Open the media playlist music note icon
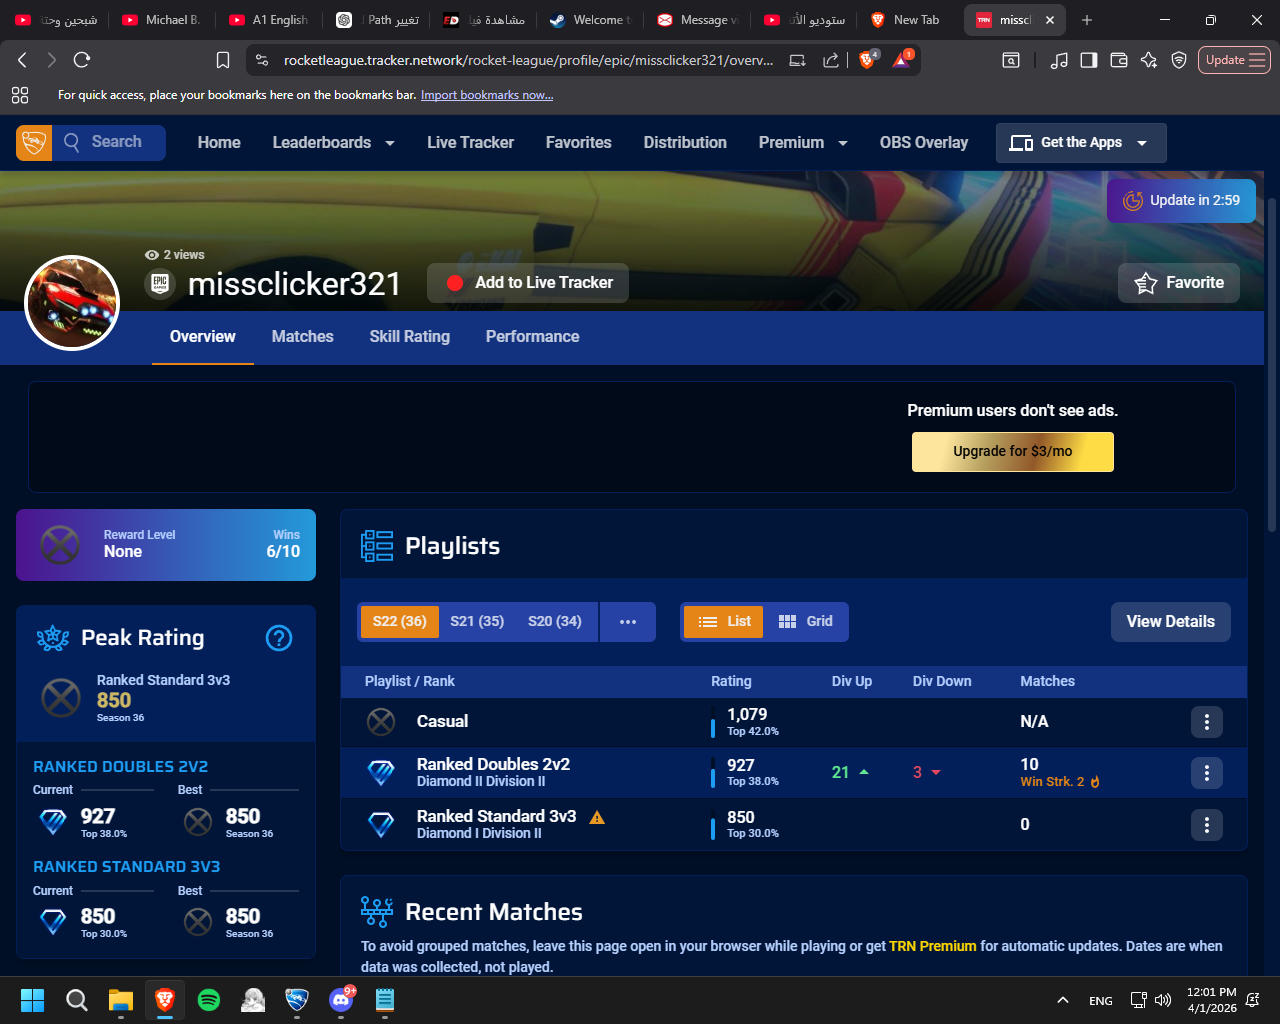Viewport: 1280px width, 1024px height. (1059, 60)
